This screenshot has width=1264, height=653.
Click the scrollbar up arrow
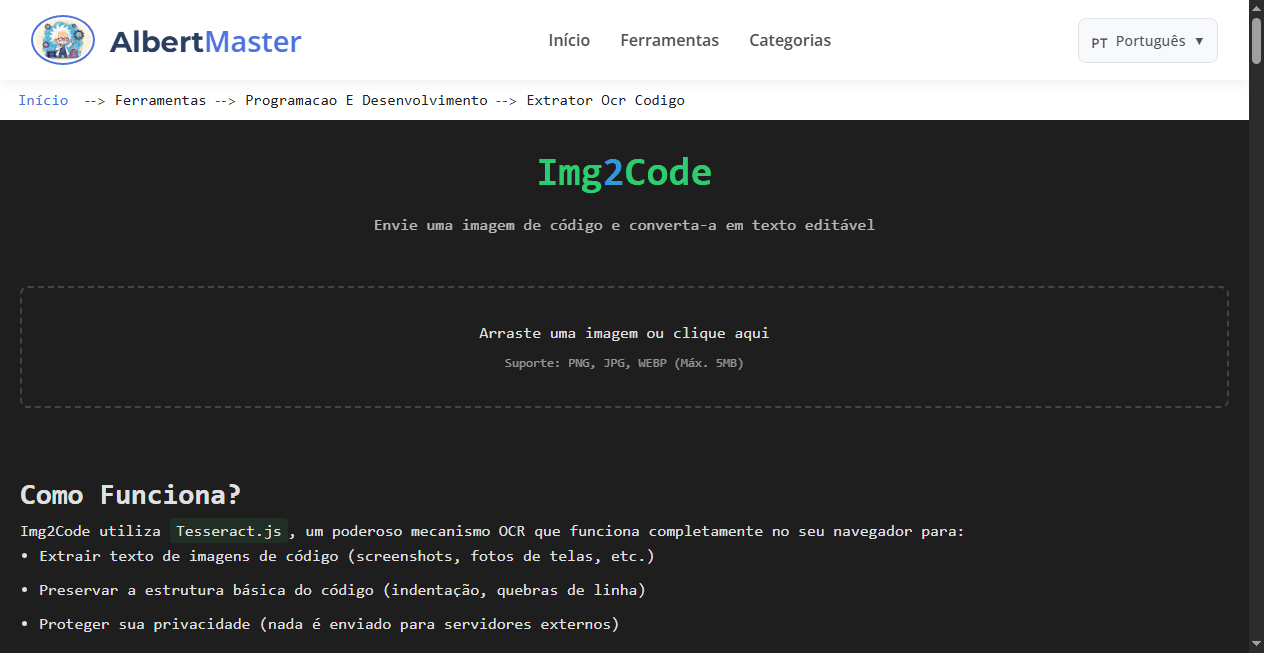pos(1256,8)
